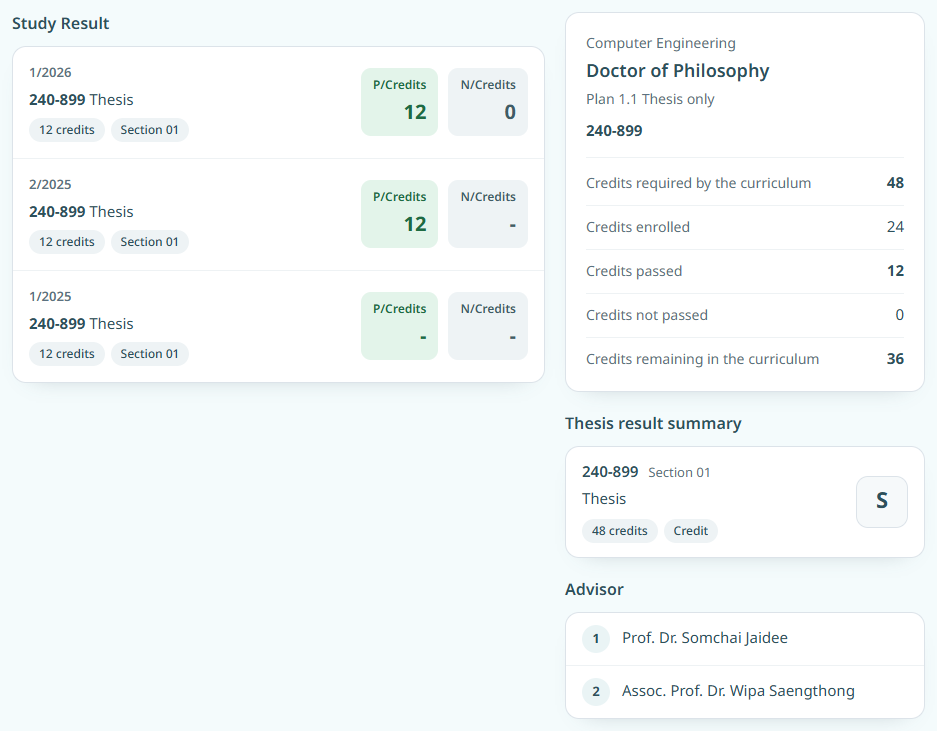The width and height of the screenshot is (937, 731).
Task: Click the number 2 badge beside Wipa Saengthong
Action: click(x=596, y=692)
